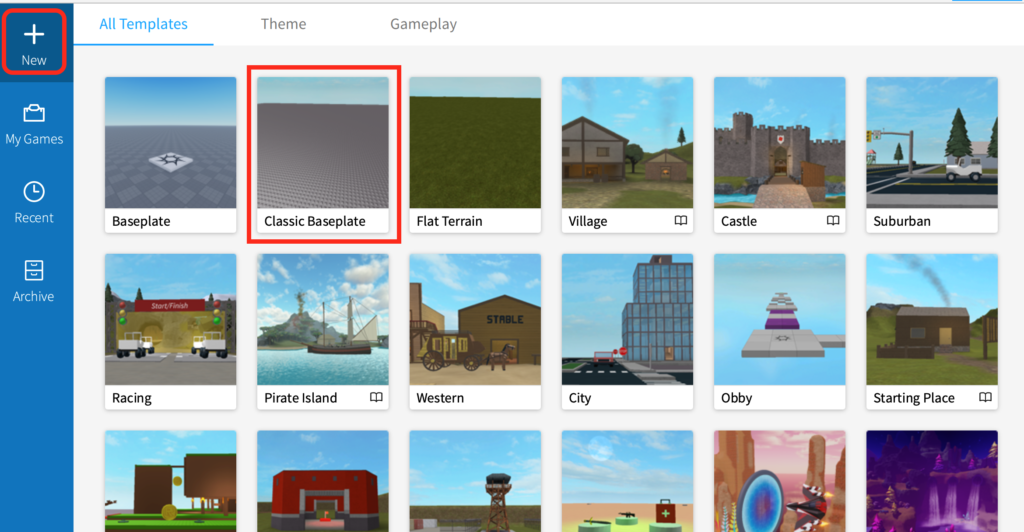Pick the Obby template thumbnail

coord(780,319)
